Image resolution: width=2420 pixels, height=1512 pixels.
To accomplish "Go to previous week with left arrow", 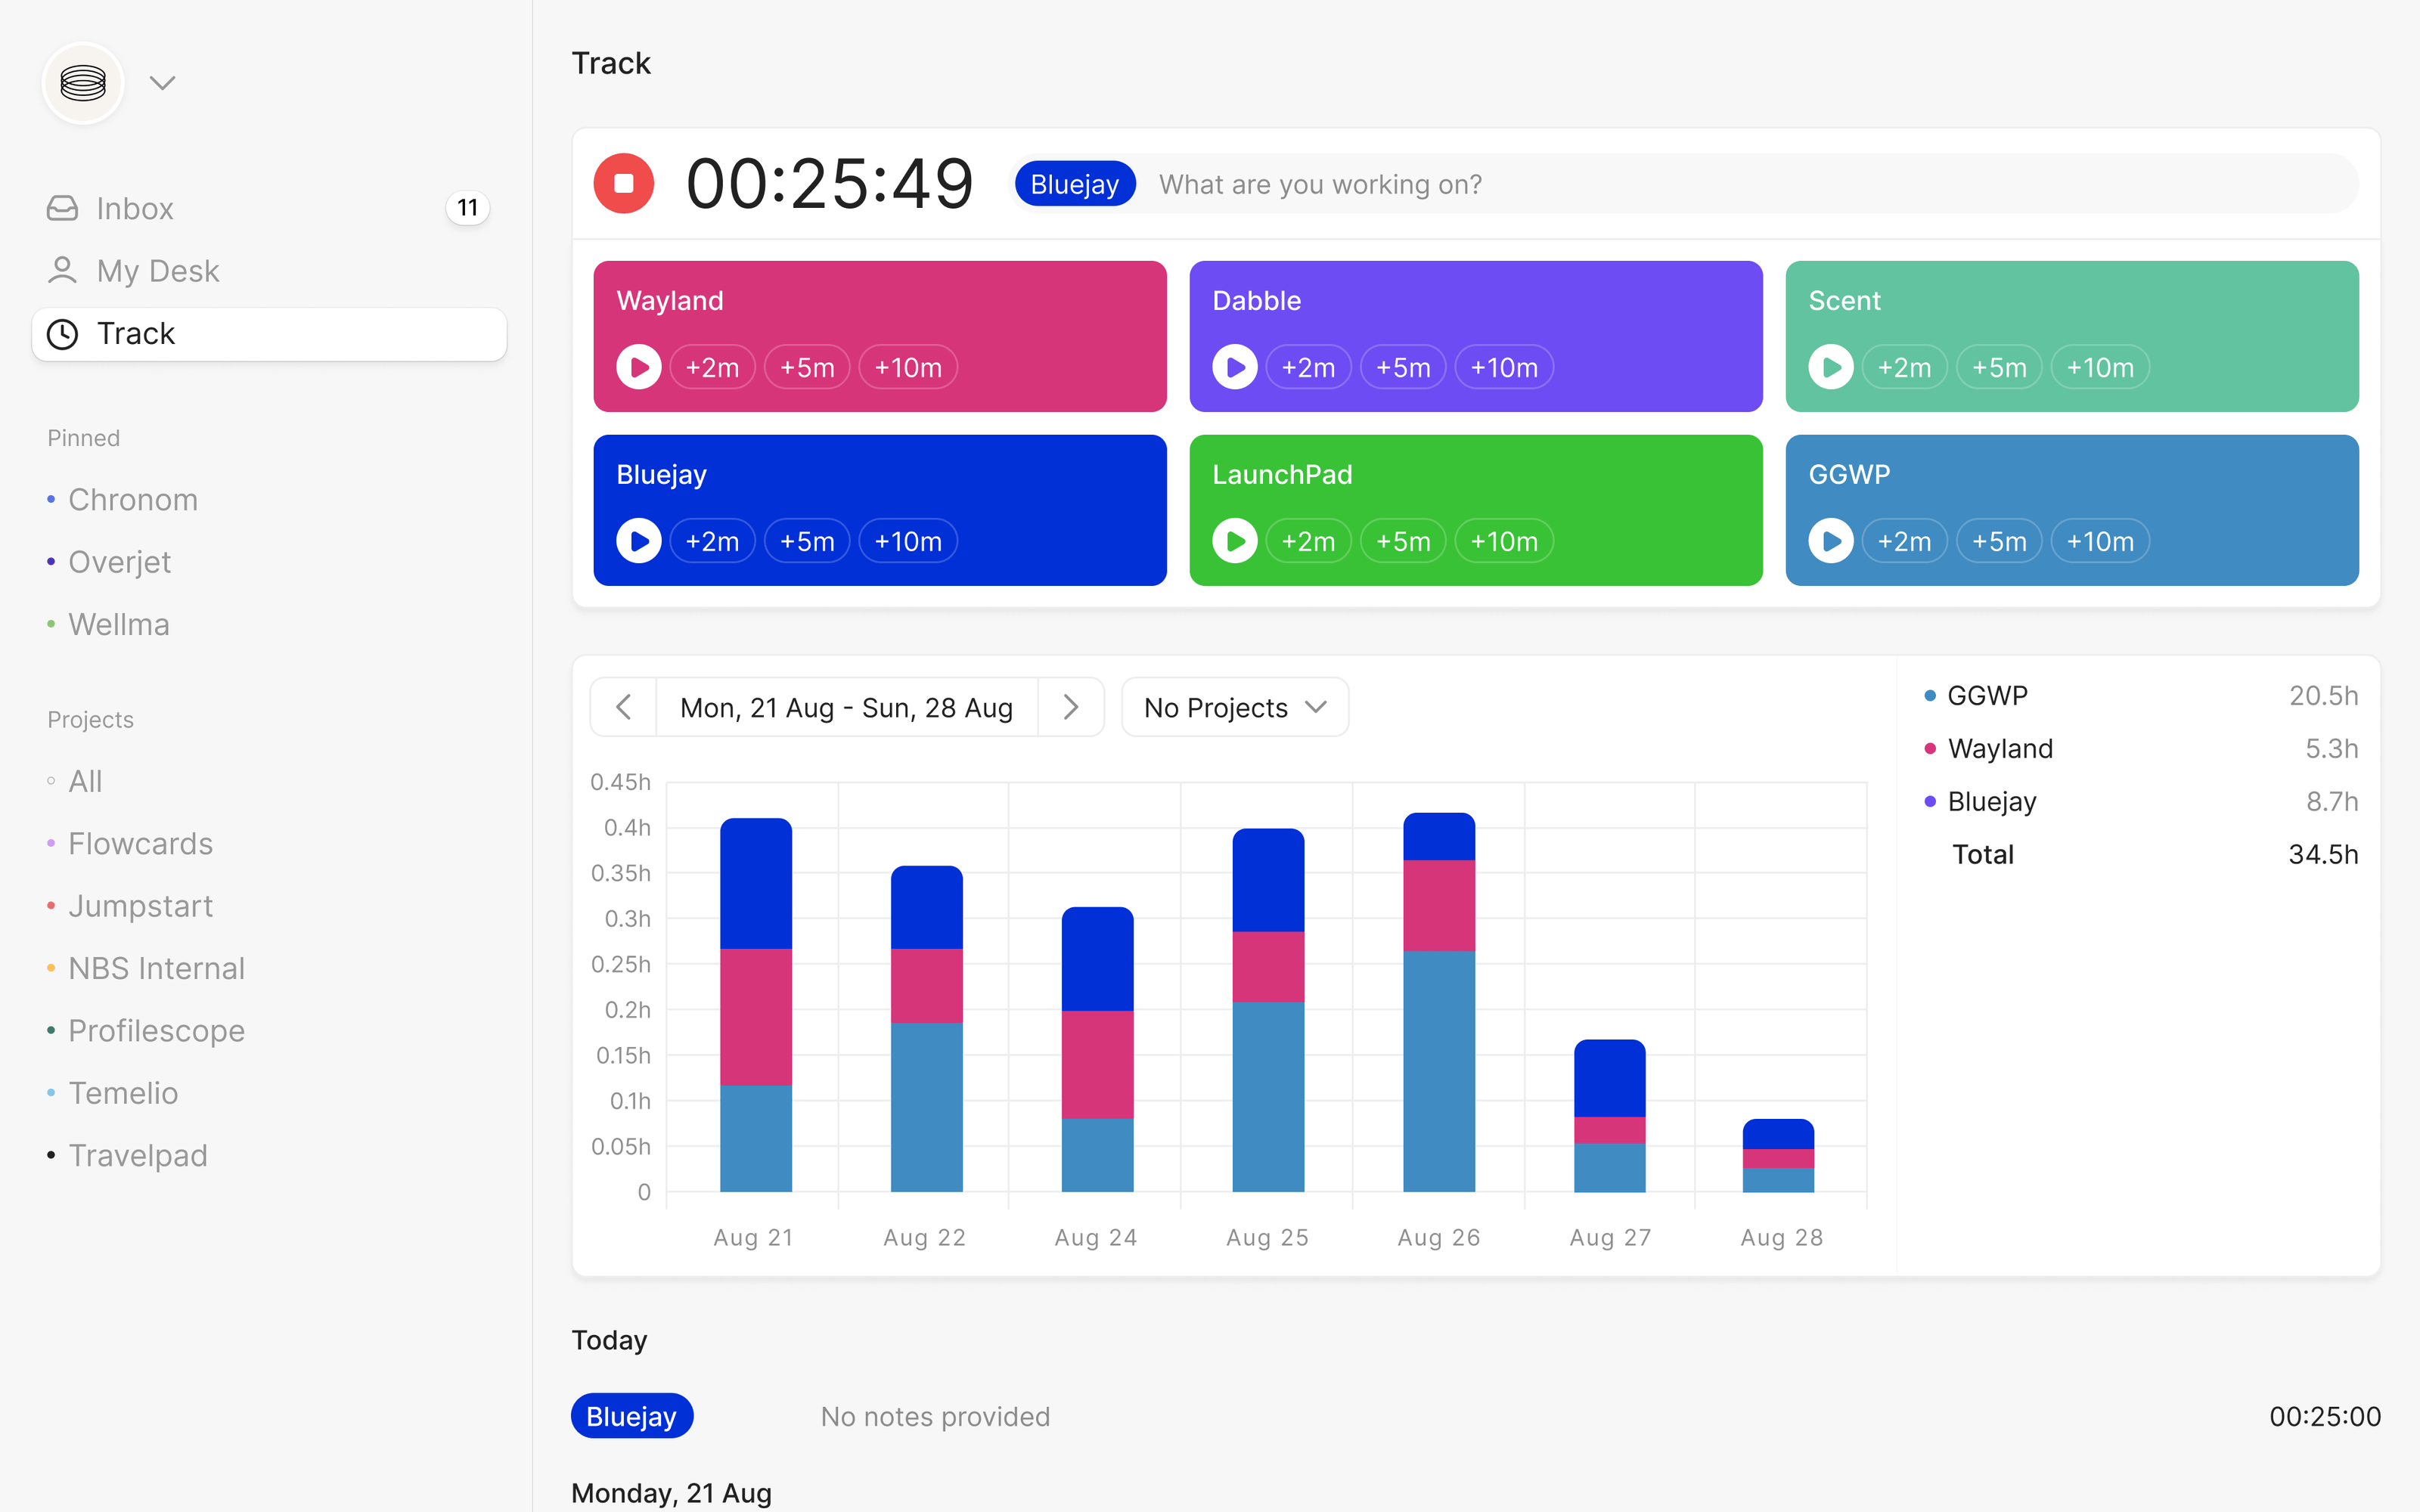I will pos(623,707).
